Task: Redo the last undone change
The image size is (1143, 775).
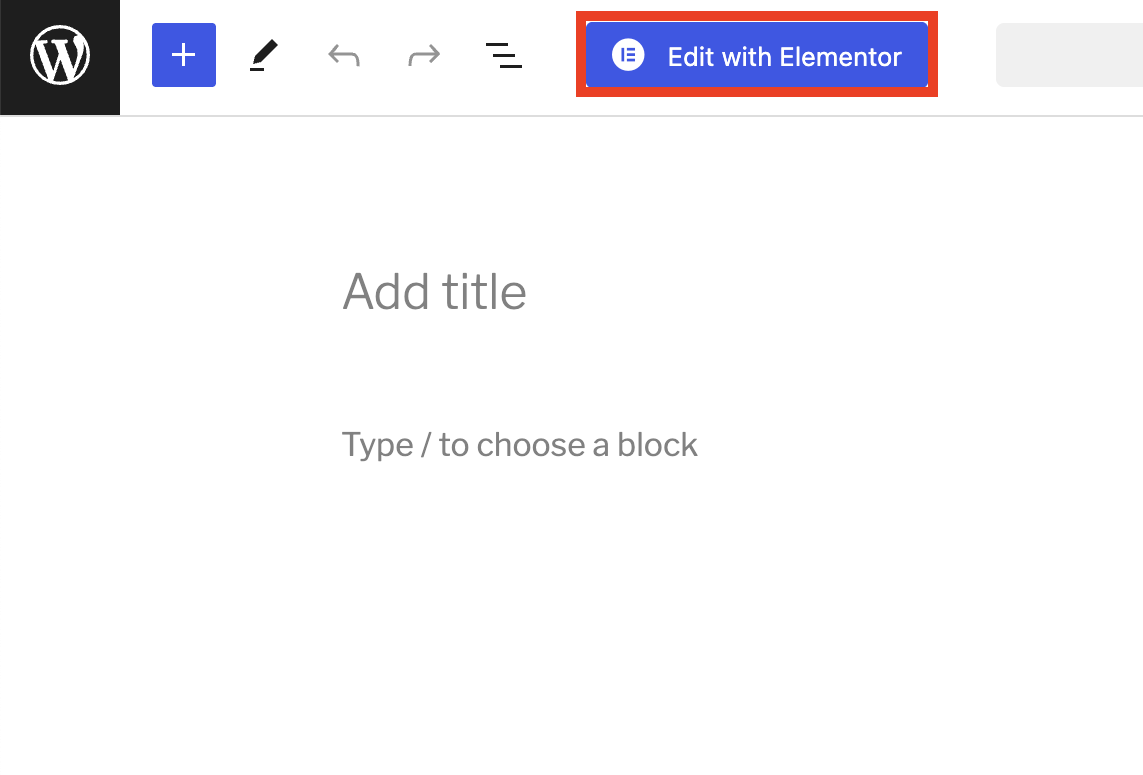Action: click(423, 55)
